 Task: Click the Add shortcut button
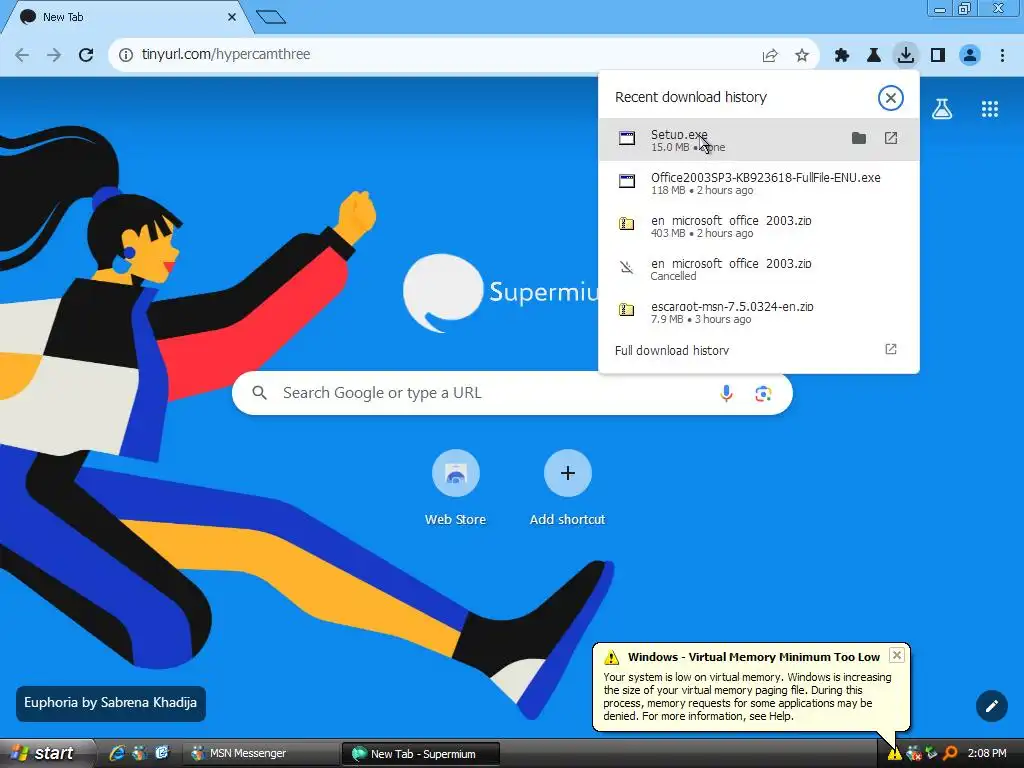tap(568, 488)
